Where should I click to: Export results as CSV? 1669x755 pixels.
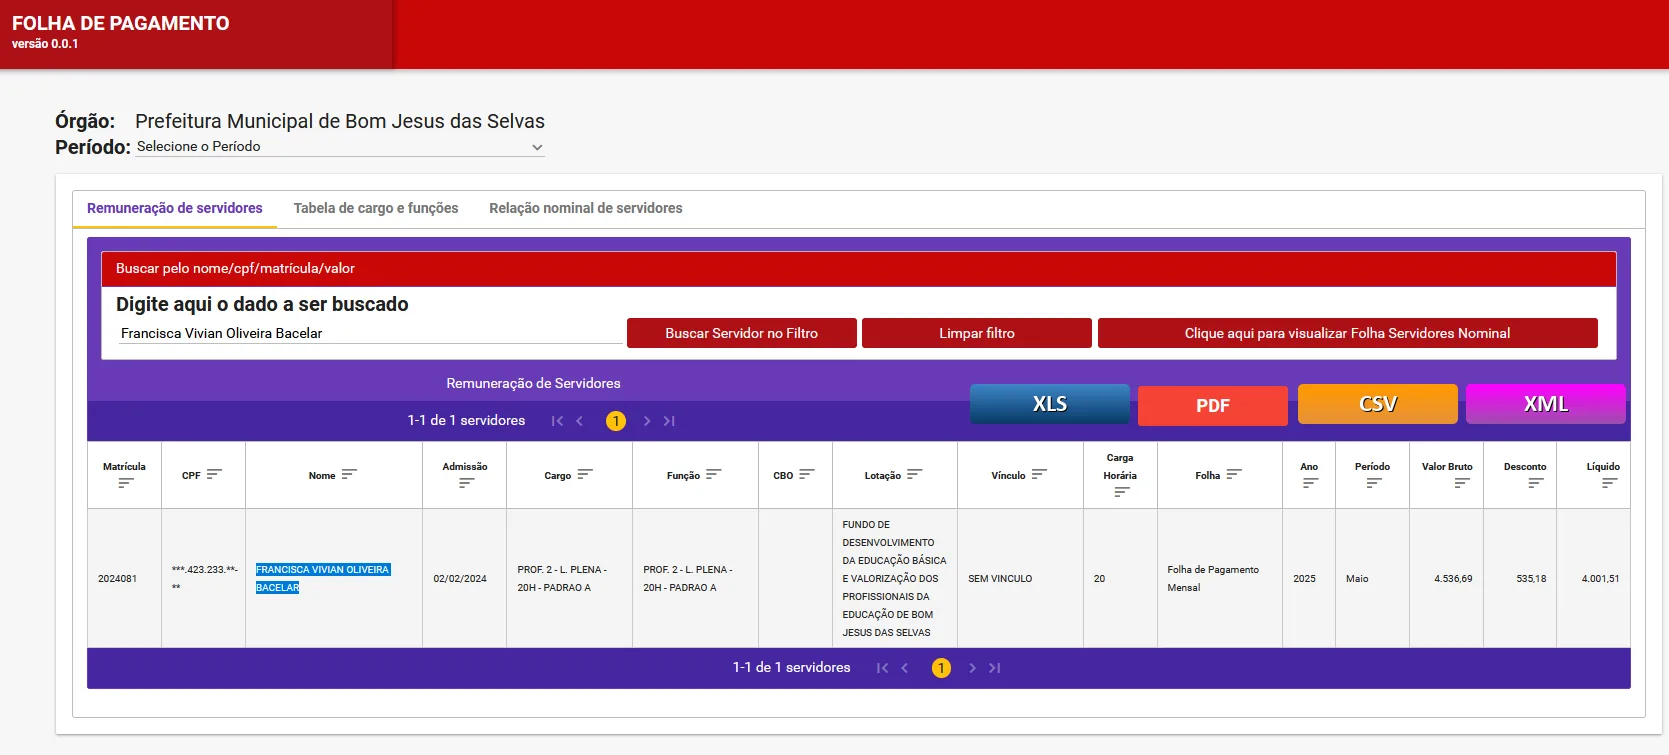1377,404
